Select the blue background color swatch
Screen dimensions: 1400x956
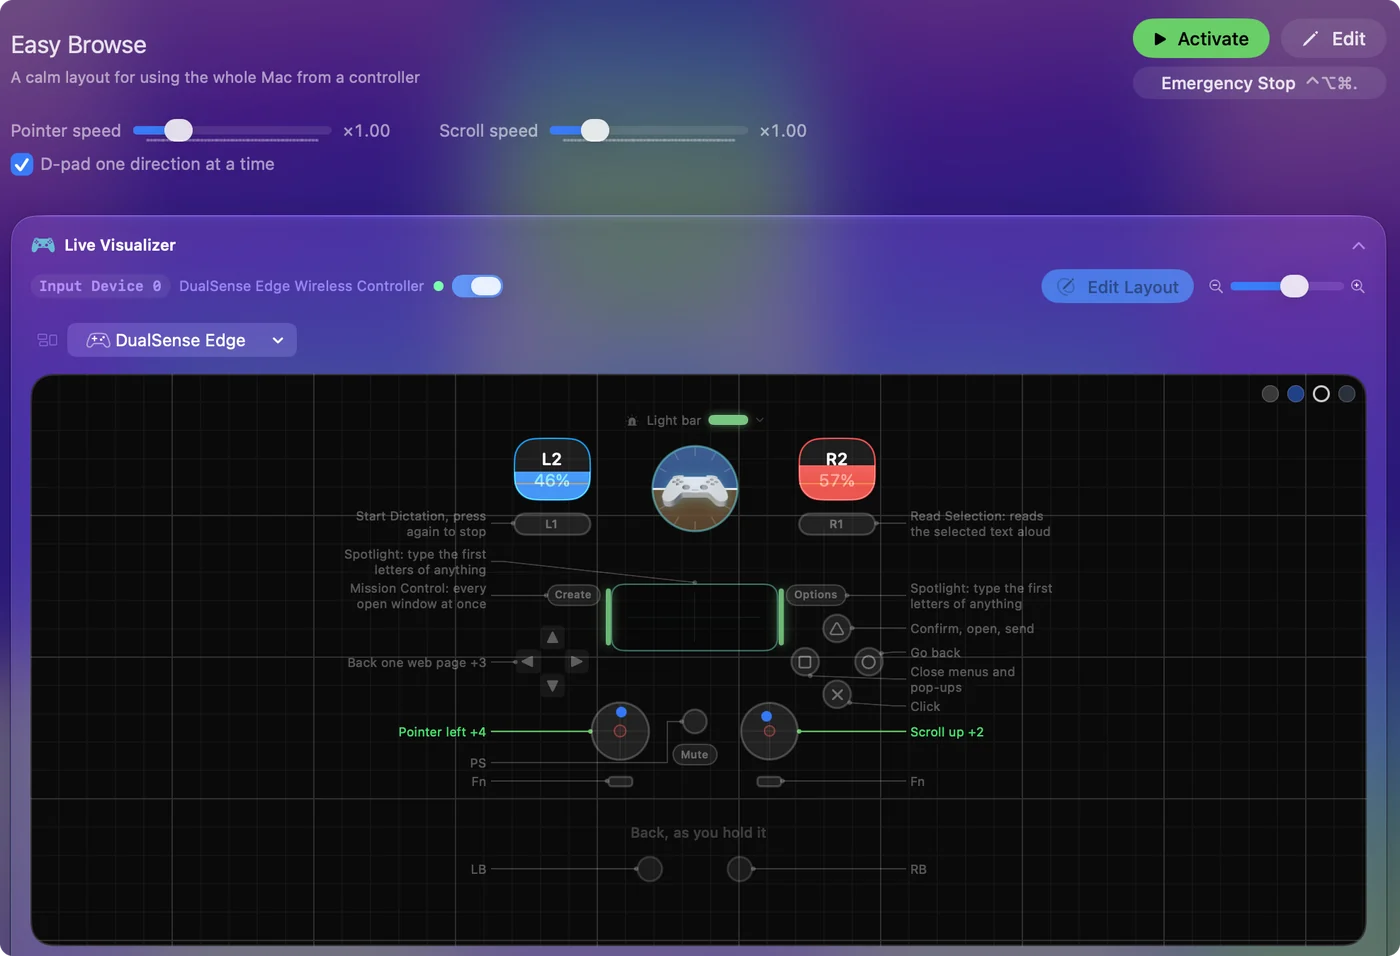point(1296,394)
